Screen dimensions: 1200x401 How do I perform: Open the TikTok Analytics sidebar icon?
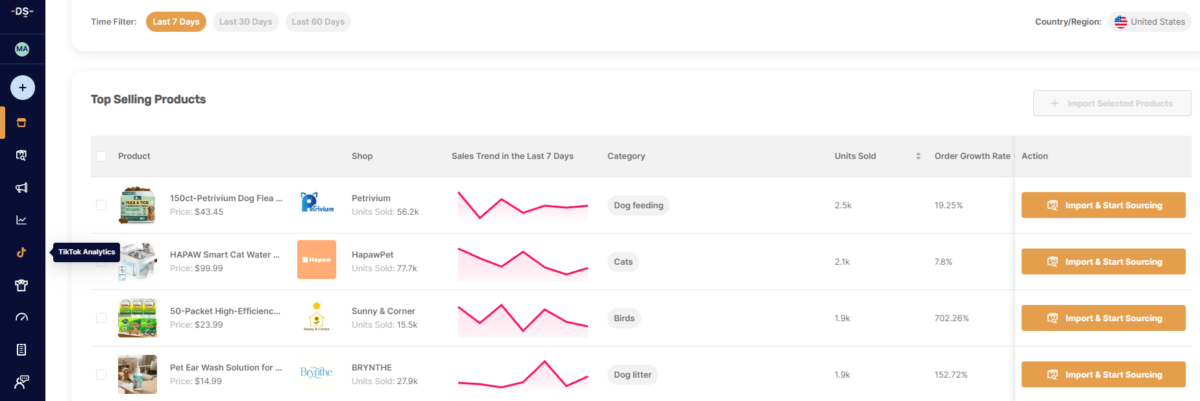(22, 252)
